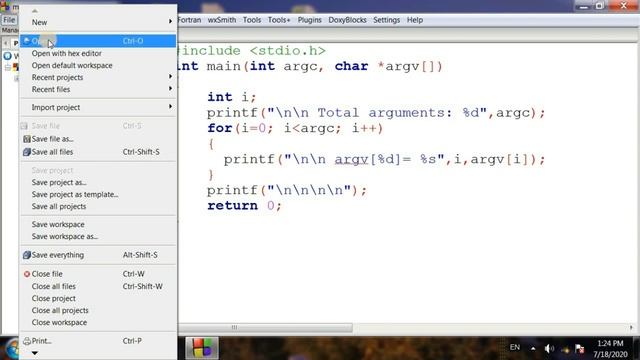
Task: Open the New submenu in File menu
Action: point(98,22)
